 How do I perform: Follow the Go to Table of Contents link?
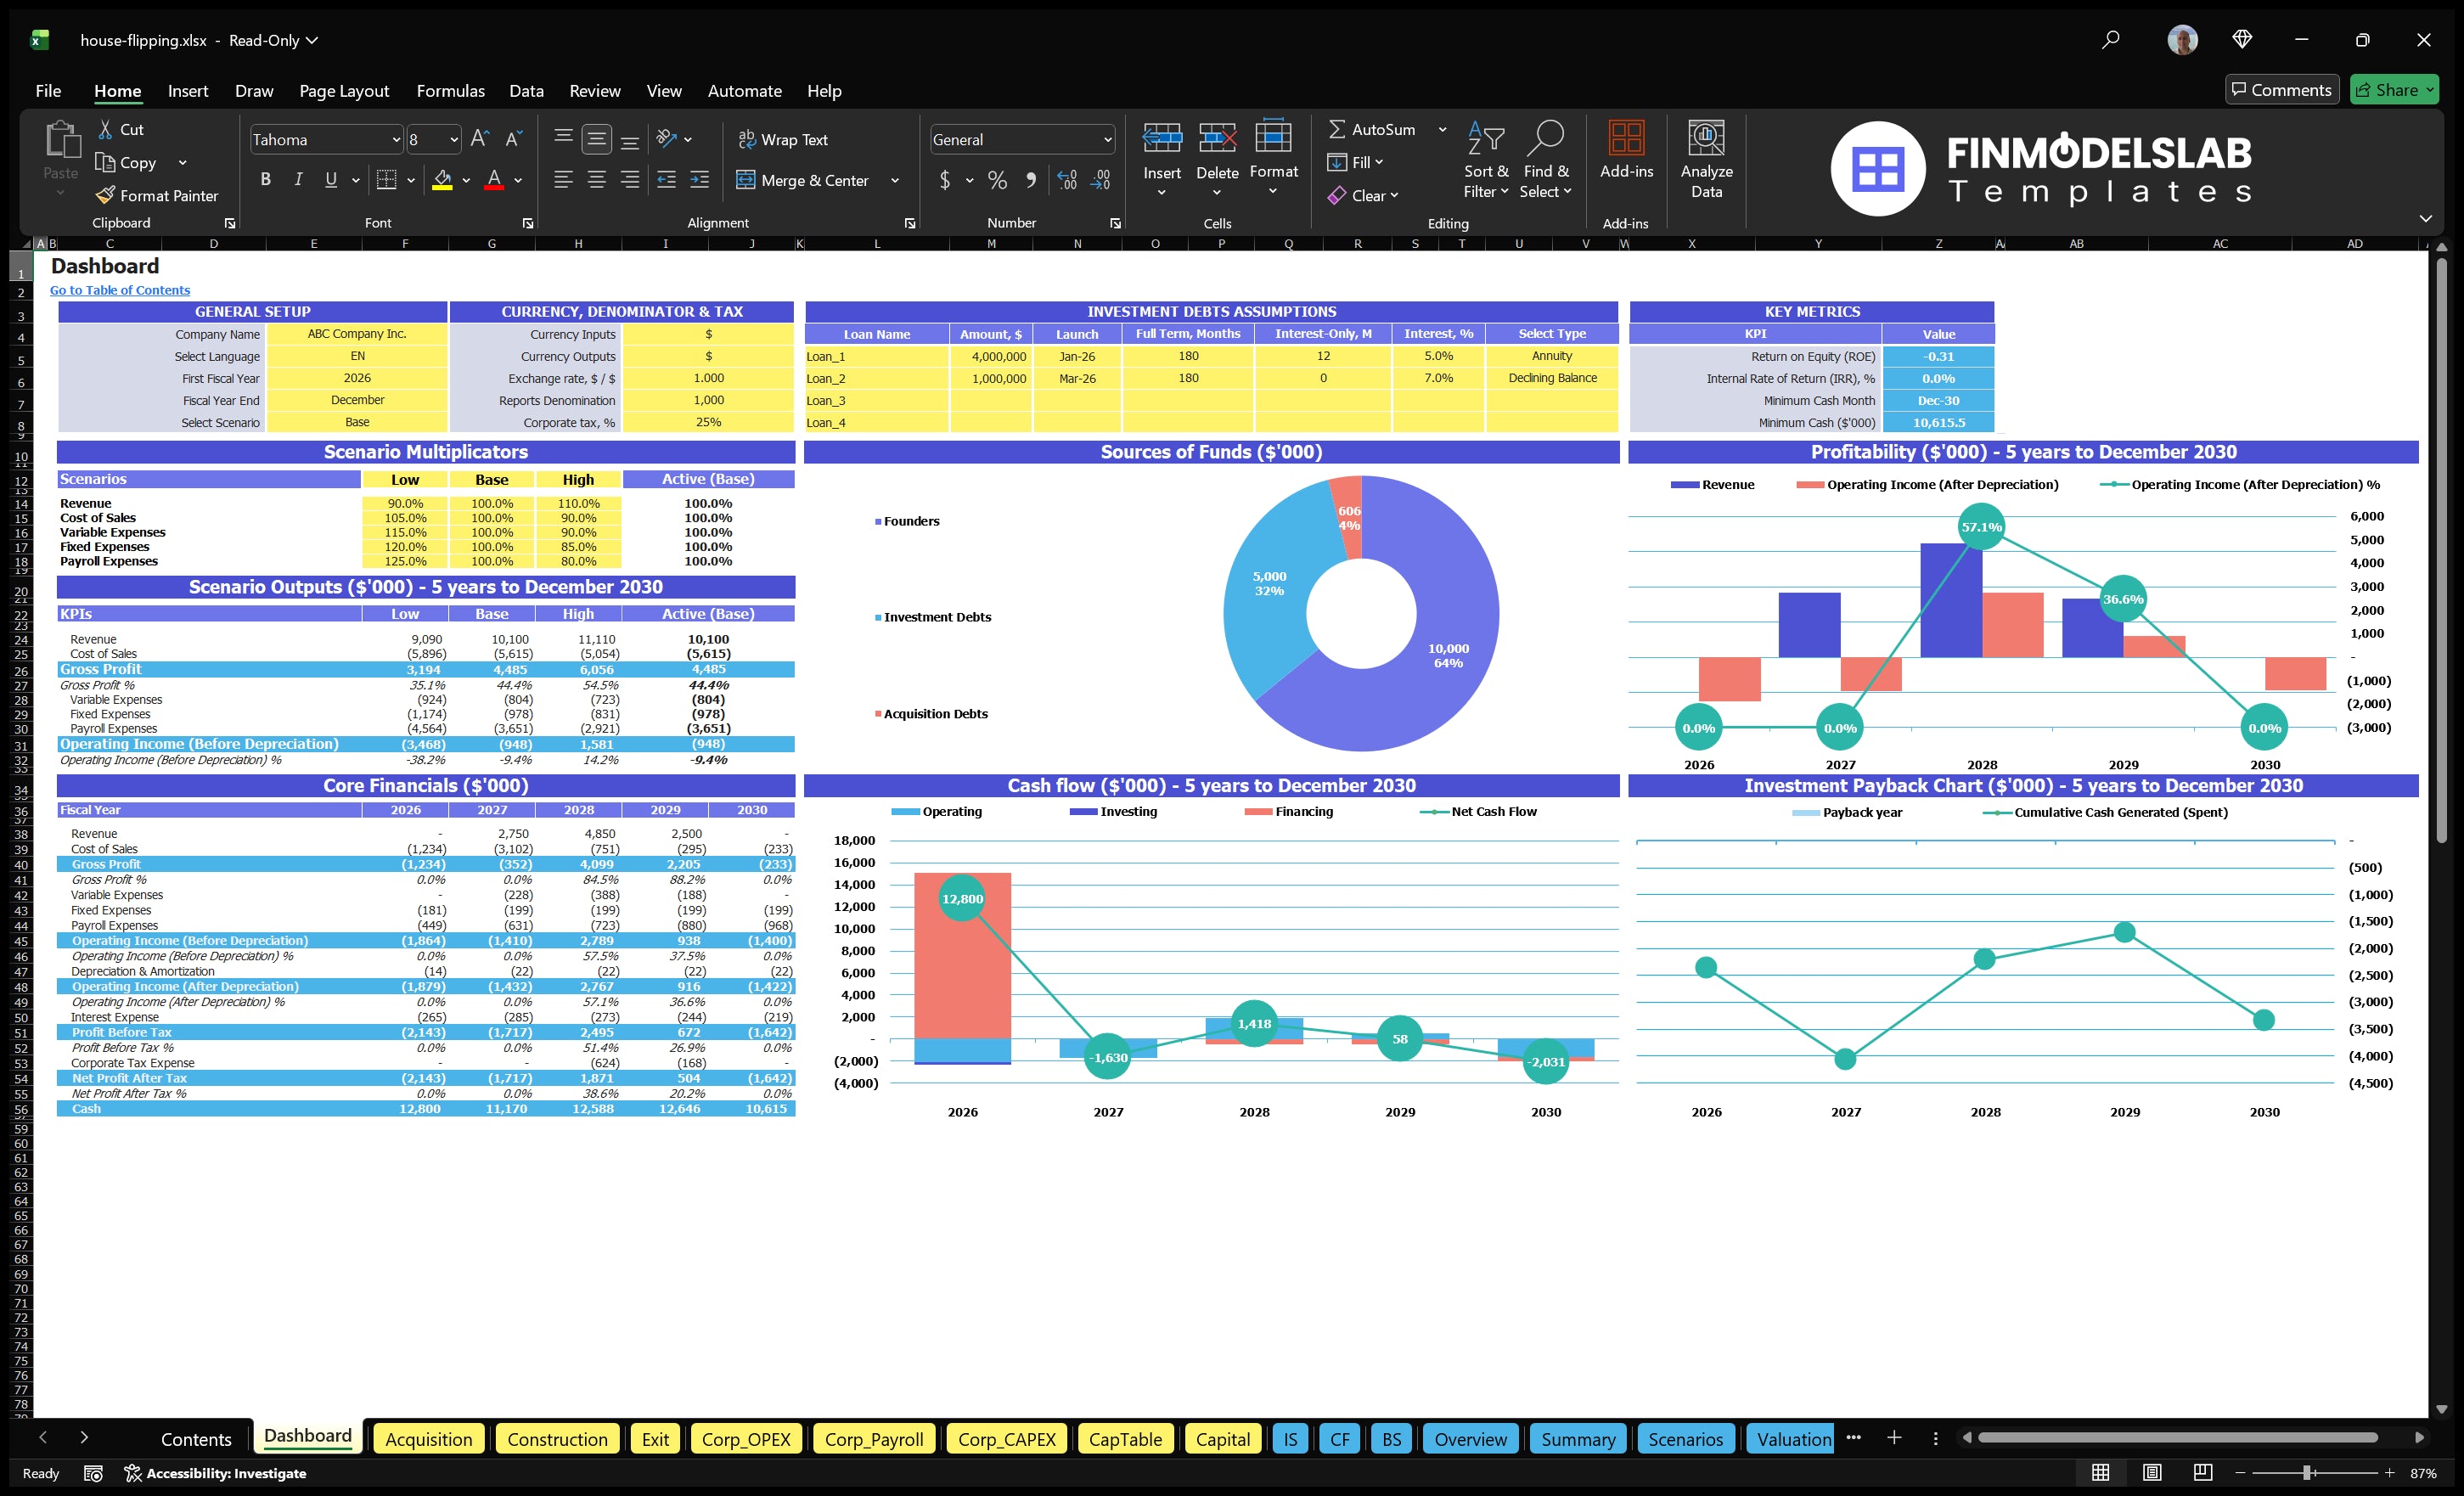coord(120,290)
